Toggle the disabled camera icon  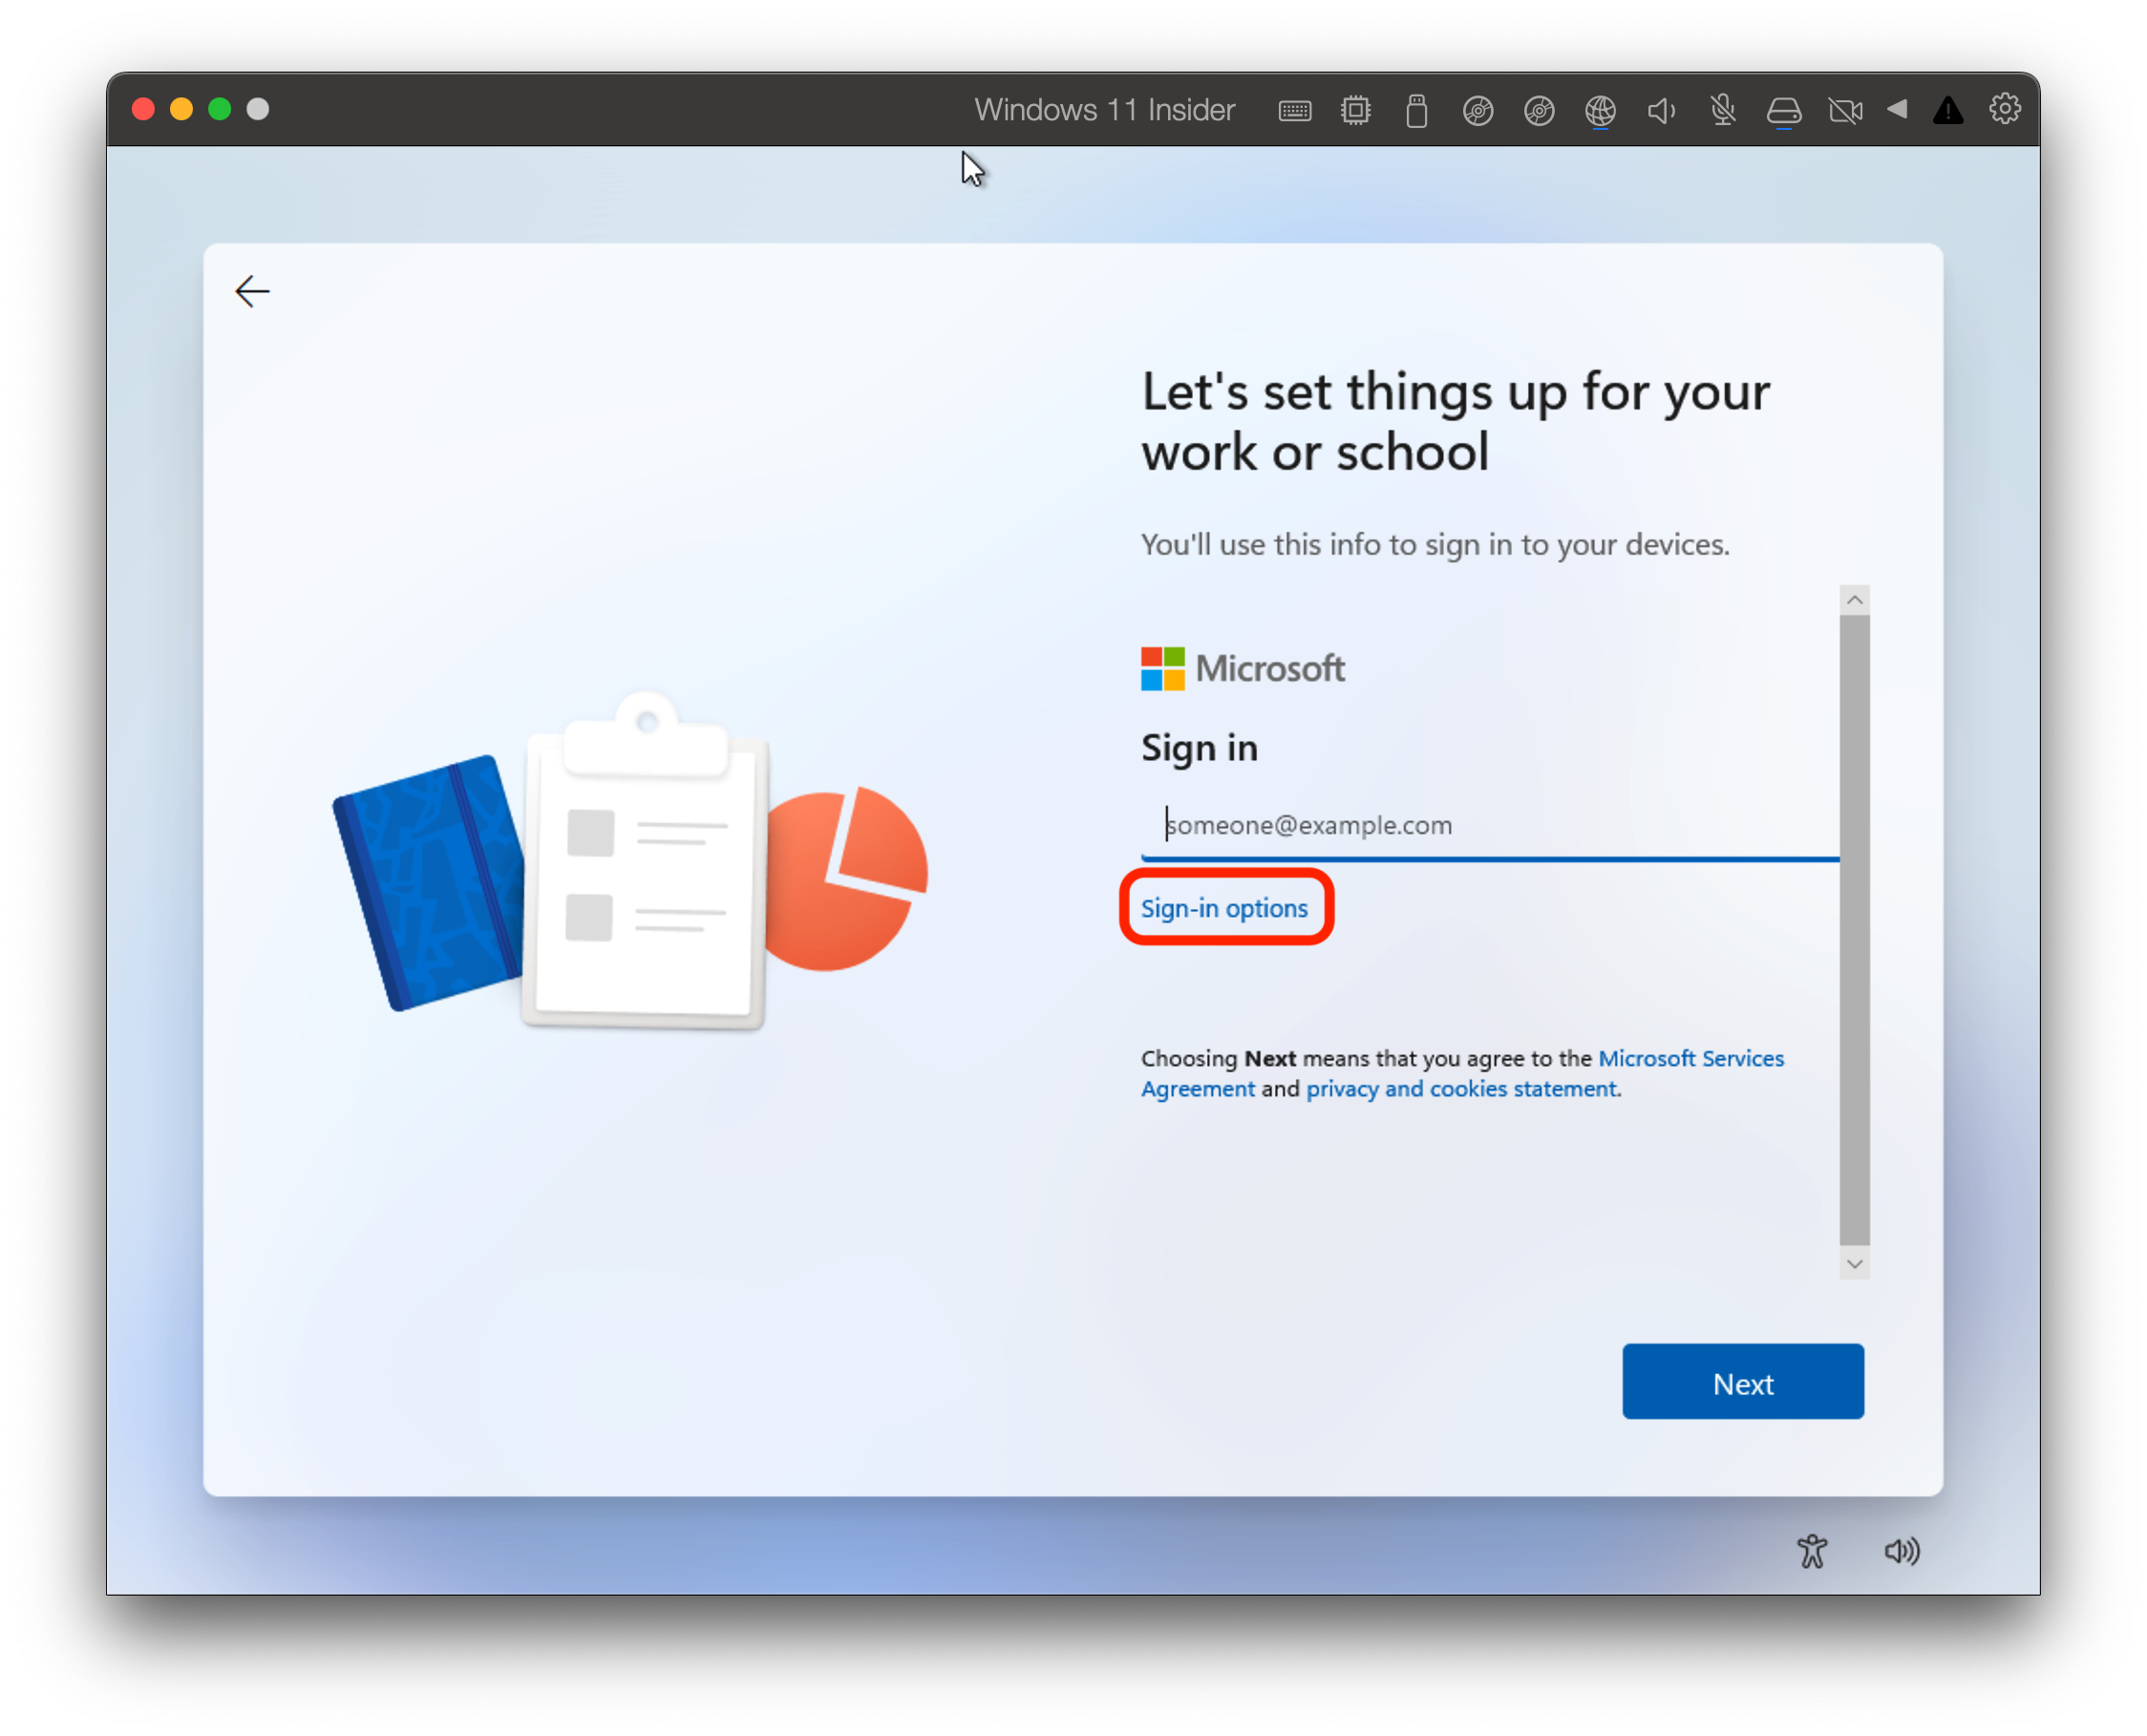[x=1845, y=110]
